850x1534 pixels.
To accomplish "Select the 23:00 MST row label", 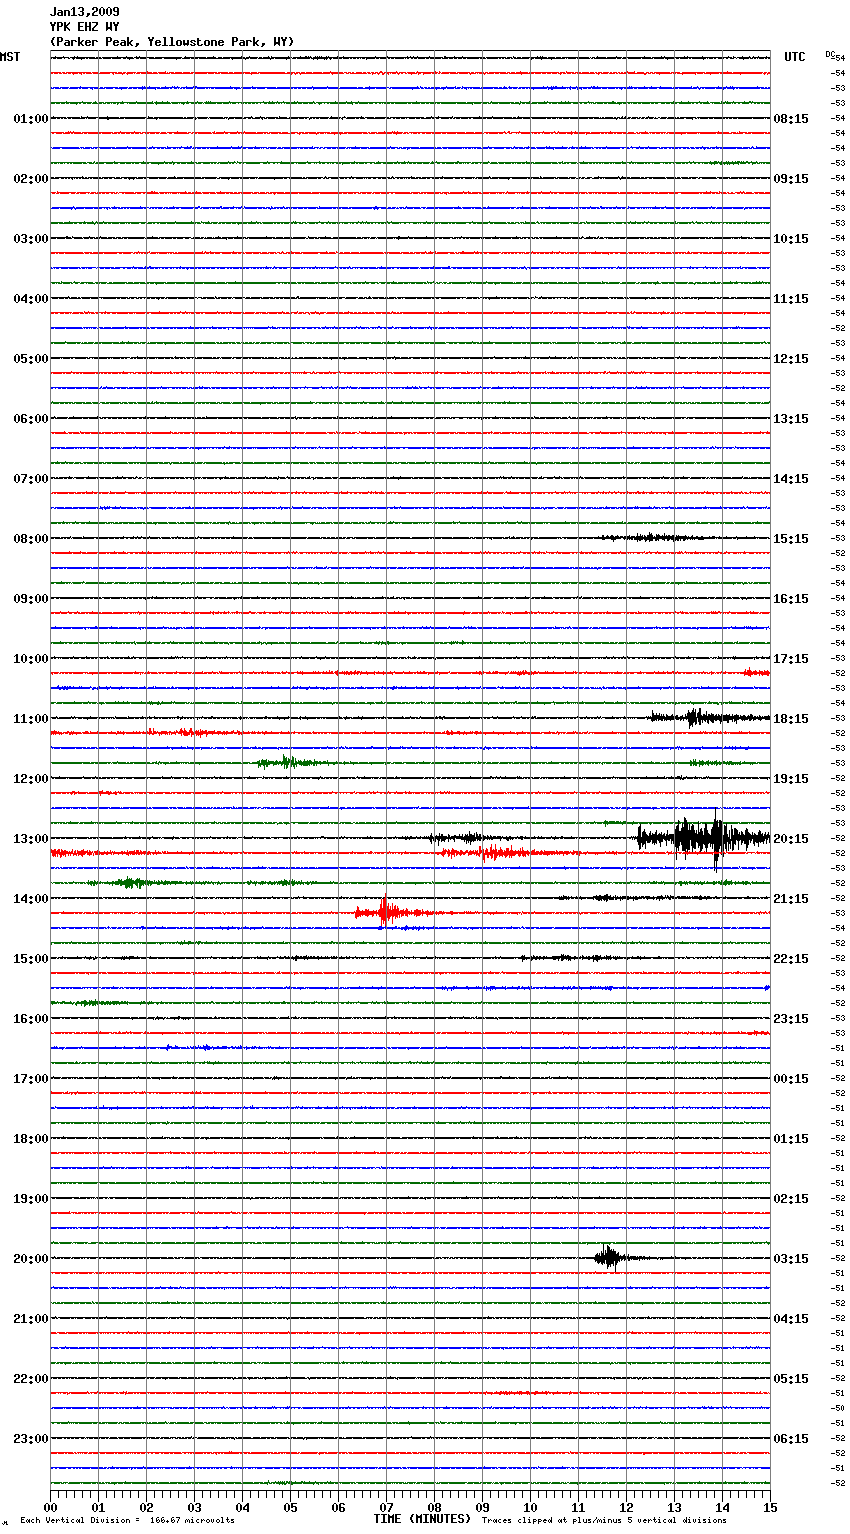I will [31, 1439].
